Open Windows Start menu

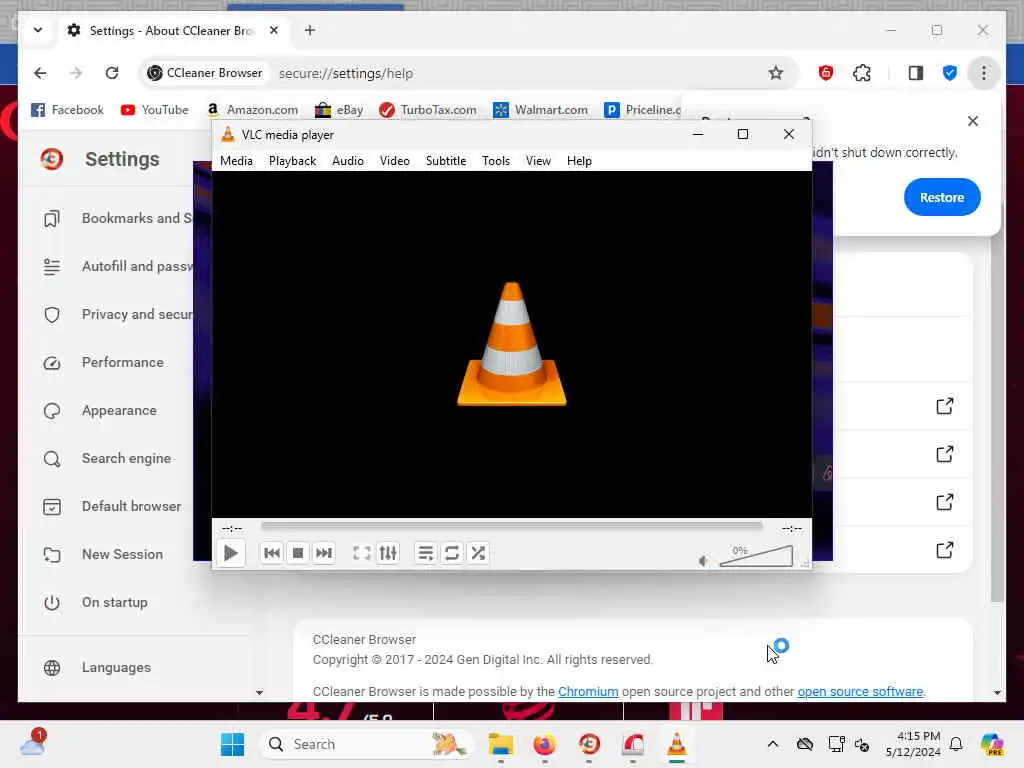(232, 744)
